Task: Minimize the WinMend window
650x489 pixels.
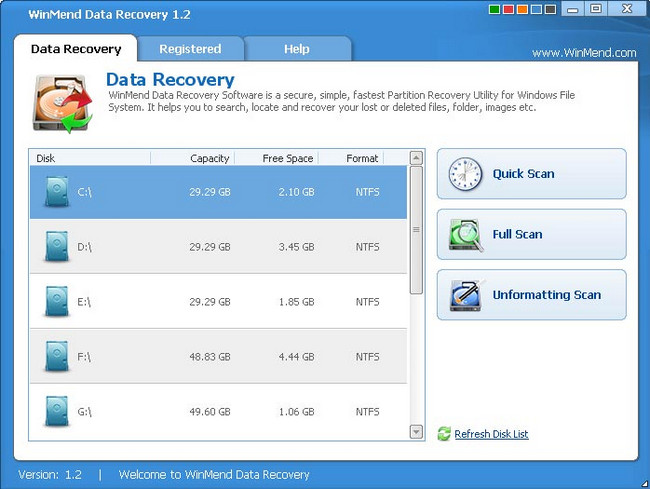Action: point(572,9)
